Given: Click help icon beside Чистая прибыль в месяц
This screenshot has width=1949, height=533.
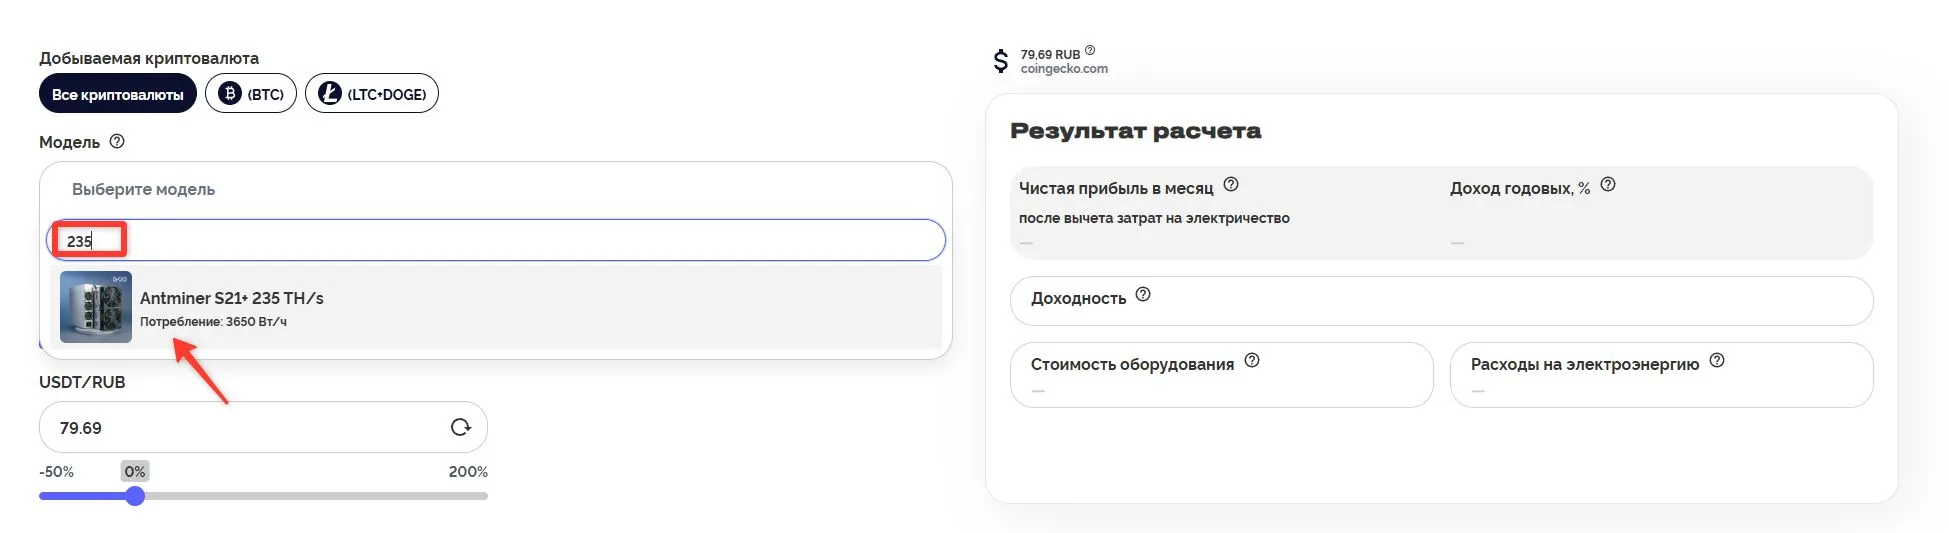Looking at the screenshot, I should click(1231, 185).
